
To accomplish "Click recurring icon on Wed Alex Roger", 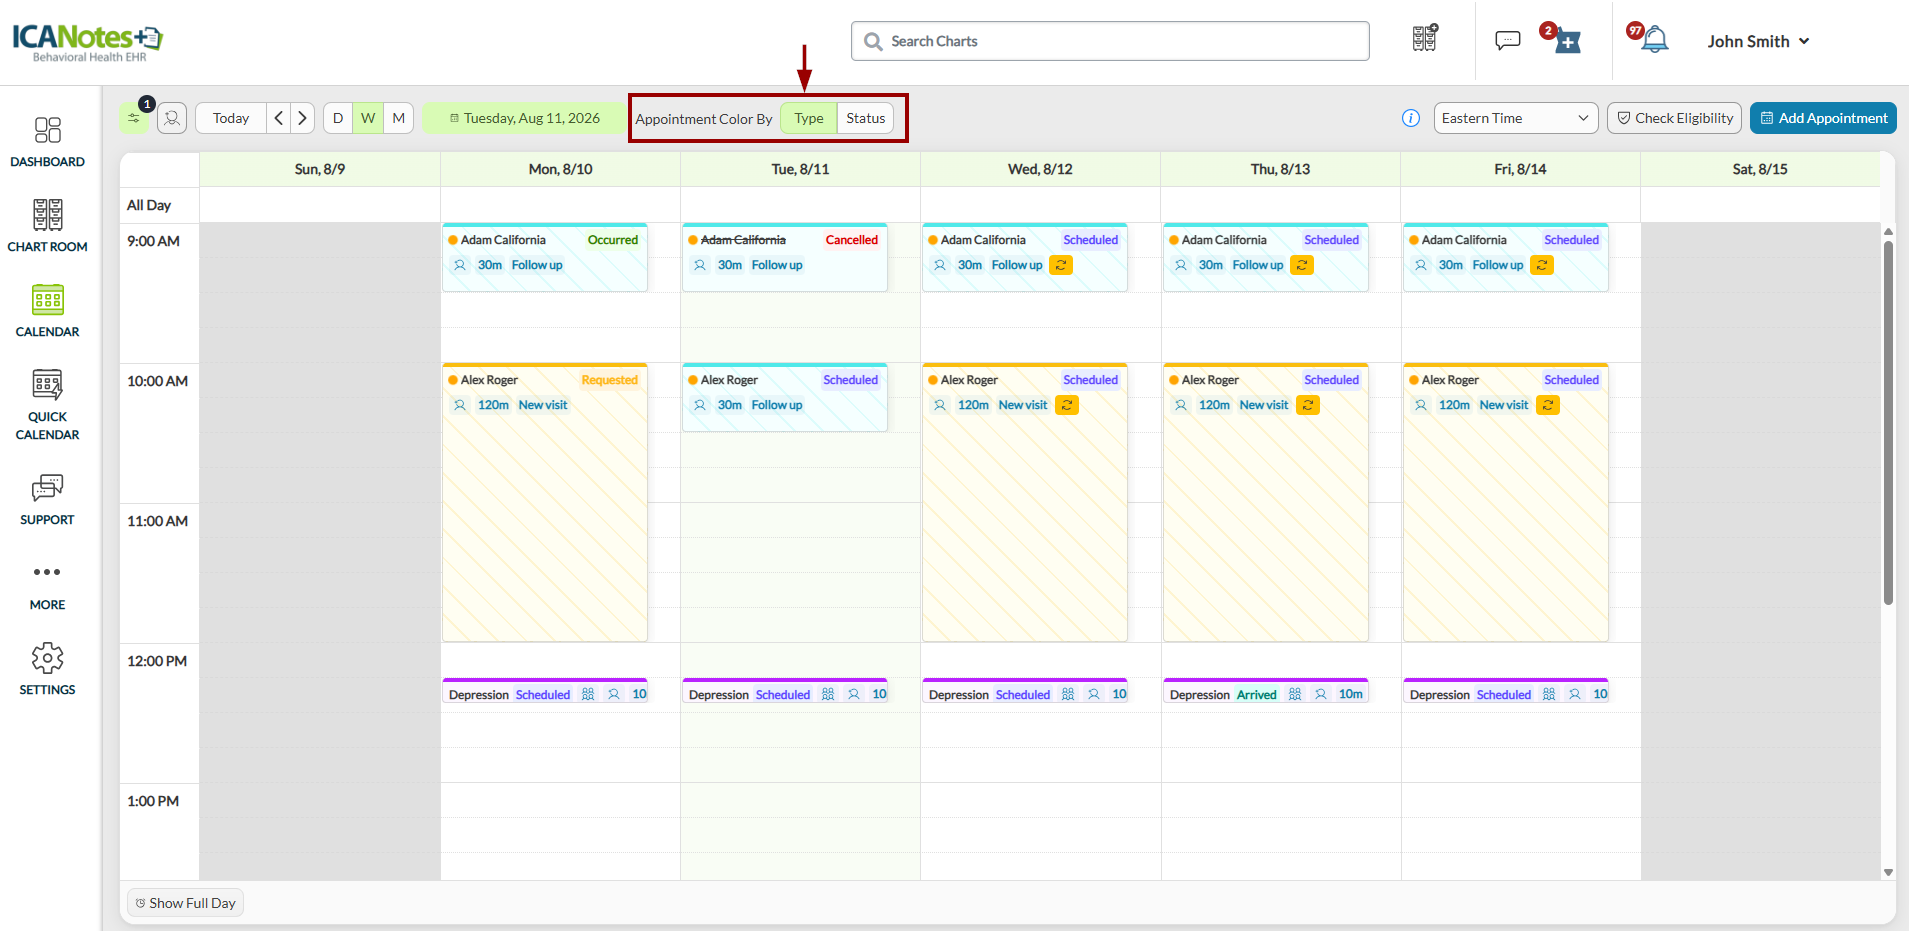I will pos(1067,405).
